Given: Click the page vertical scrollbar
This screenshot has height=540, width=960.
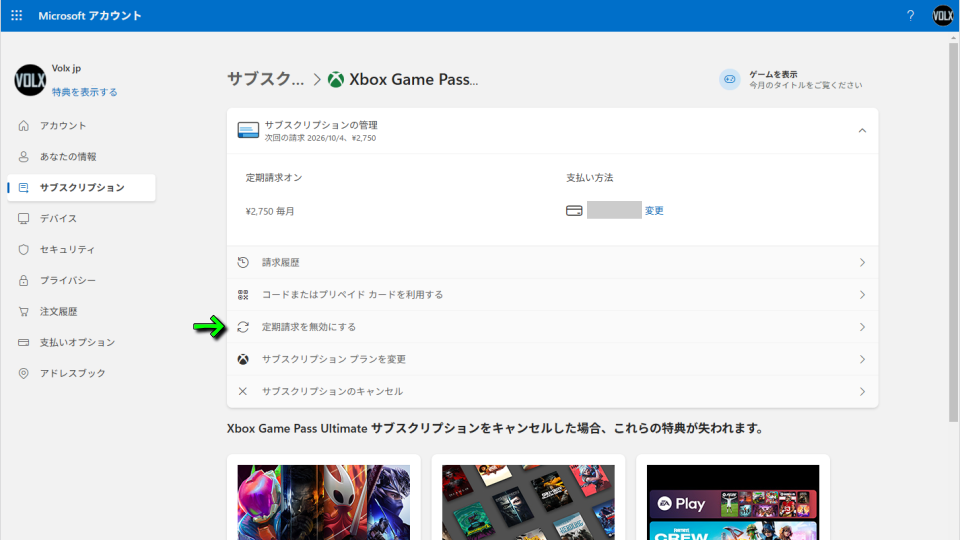Looking at the screenshot, I should 952,230.
